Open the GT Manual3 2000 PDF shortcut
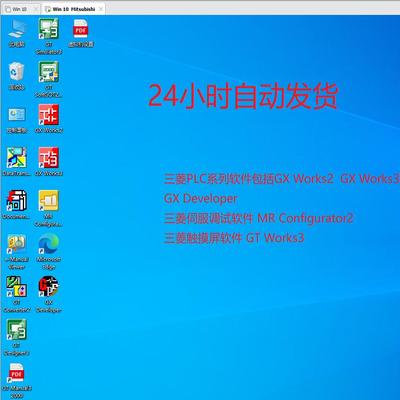Viewport: 400px width, 400px height. 17,381
